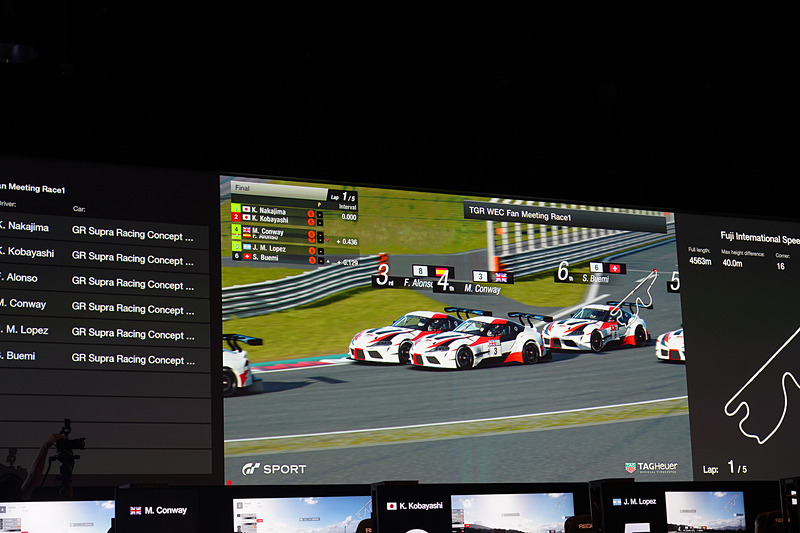
Task: Click position 1 badge in leaderboard
Action: point(235,208)
